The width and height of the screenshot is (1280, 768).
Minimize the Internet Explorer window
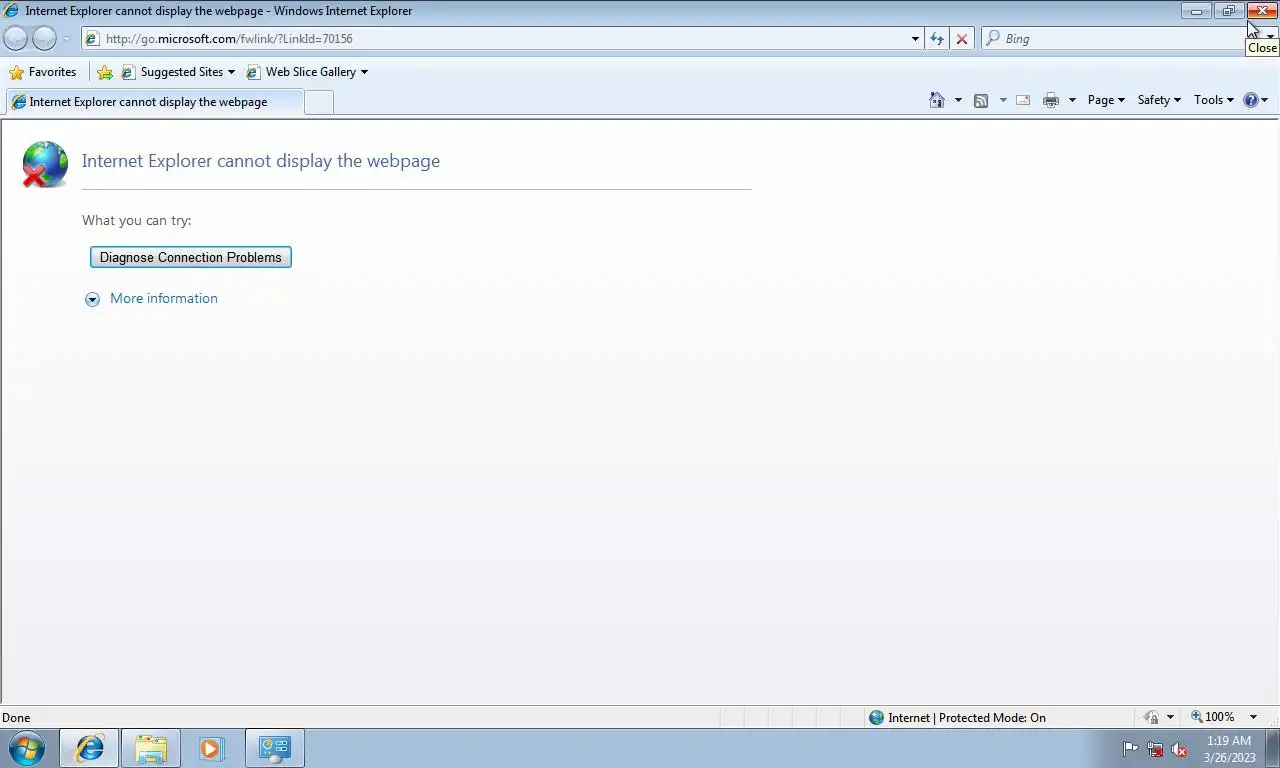coord(1196,11)
